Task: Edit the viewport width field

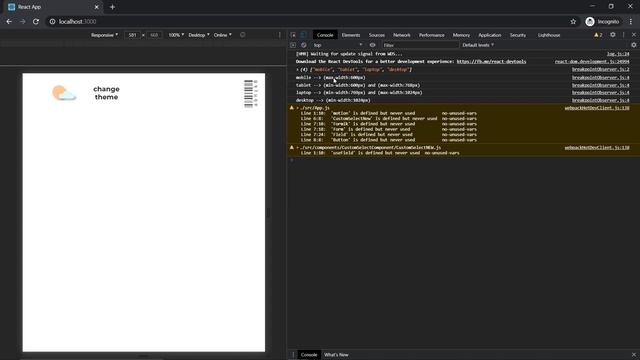Action: [x=132, y=35]
